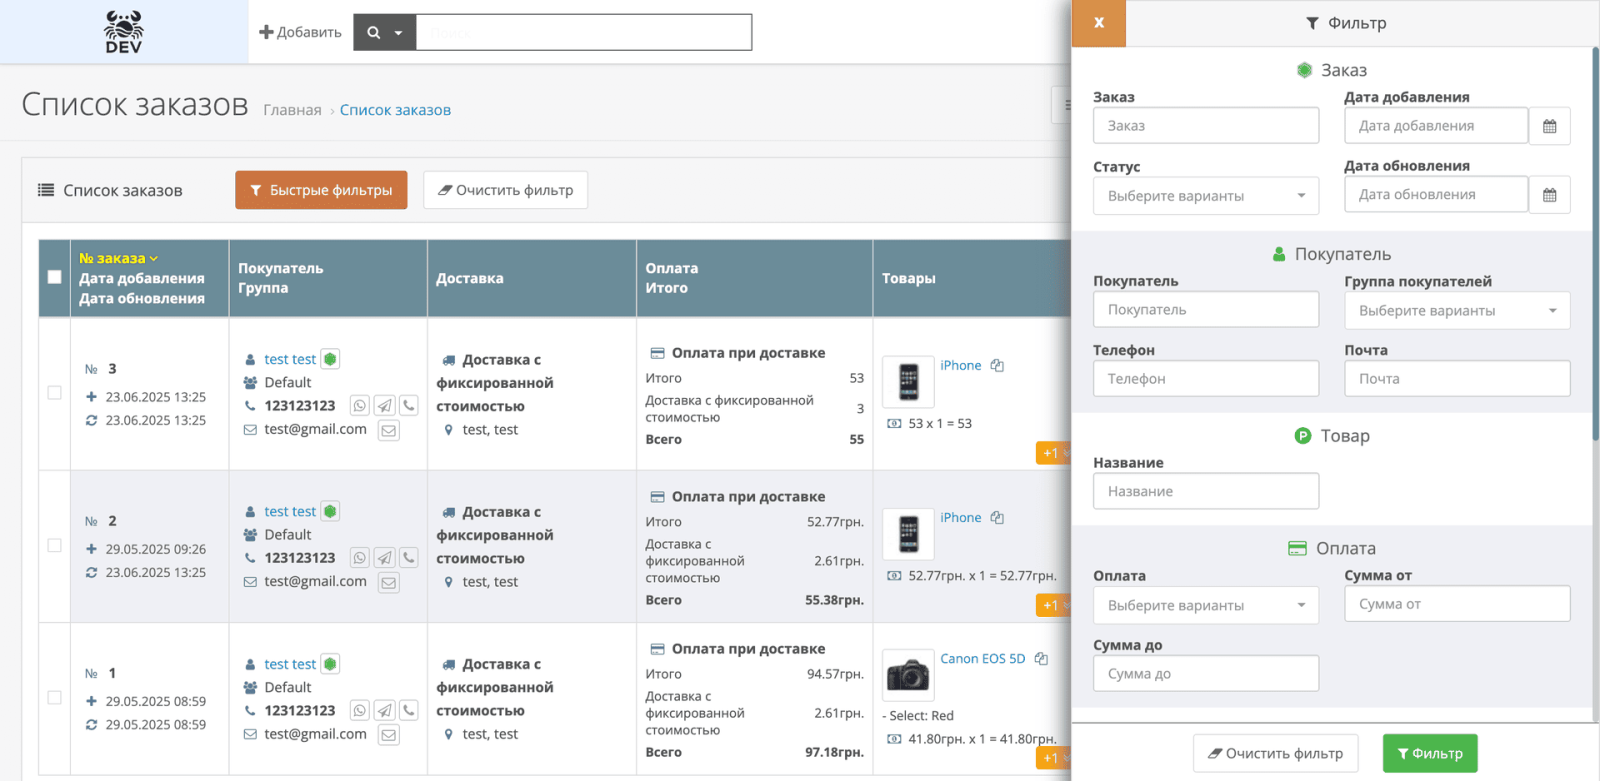Click the search magnifier dropdown button
The image size is (1600, 782).
tap(384, 32)
